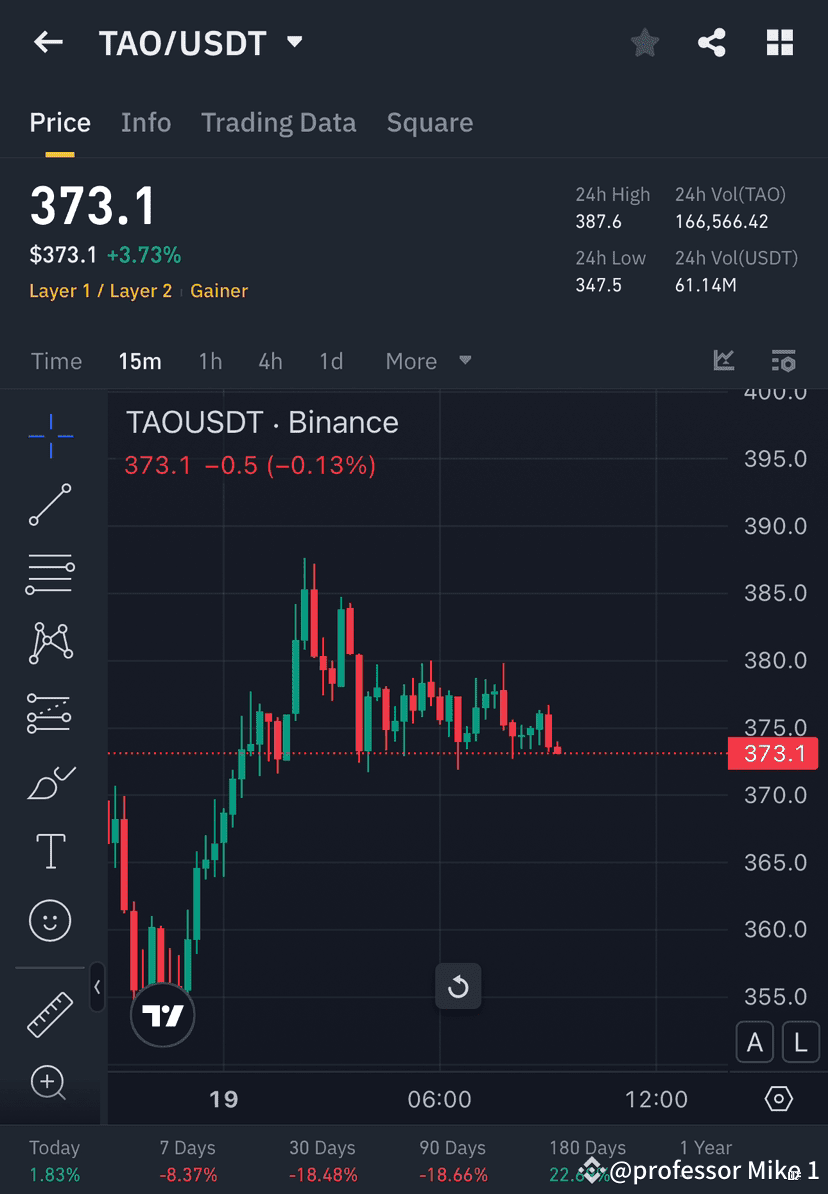
Task: Open the zoom magnifier tool
Action: click(50, 1083)
